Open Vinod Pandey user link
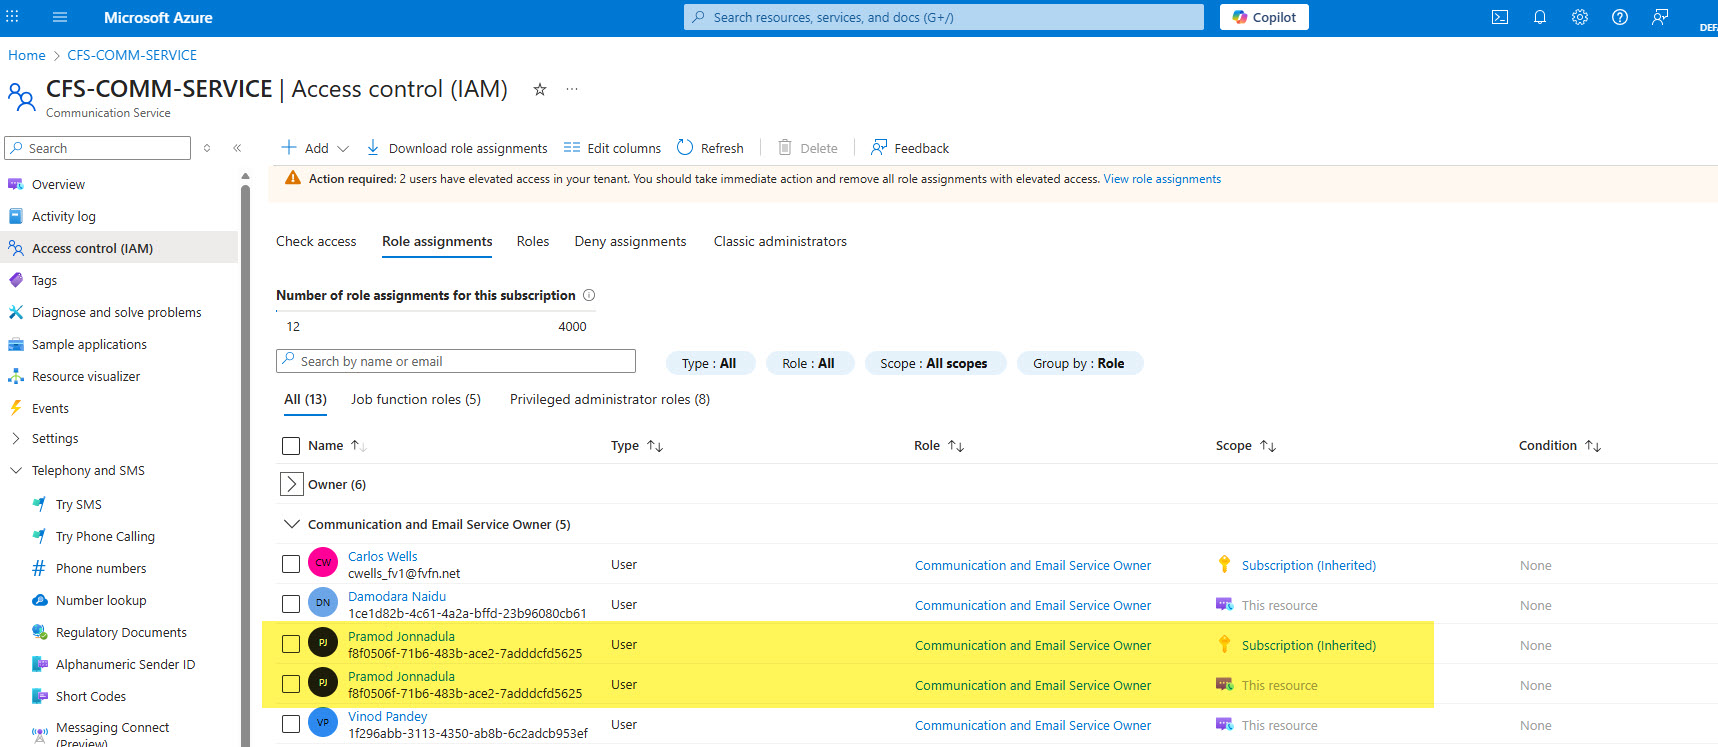 point(387,716)
